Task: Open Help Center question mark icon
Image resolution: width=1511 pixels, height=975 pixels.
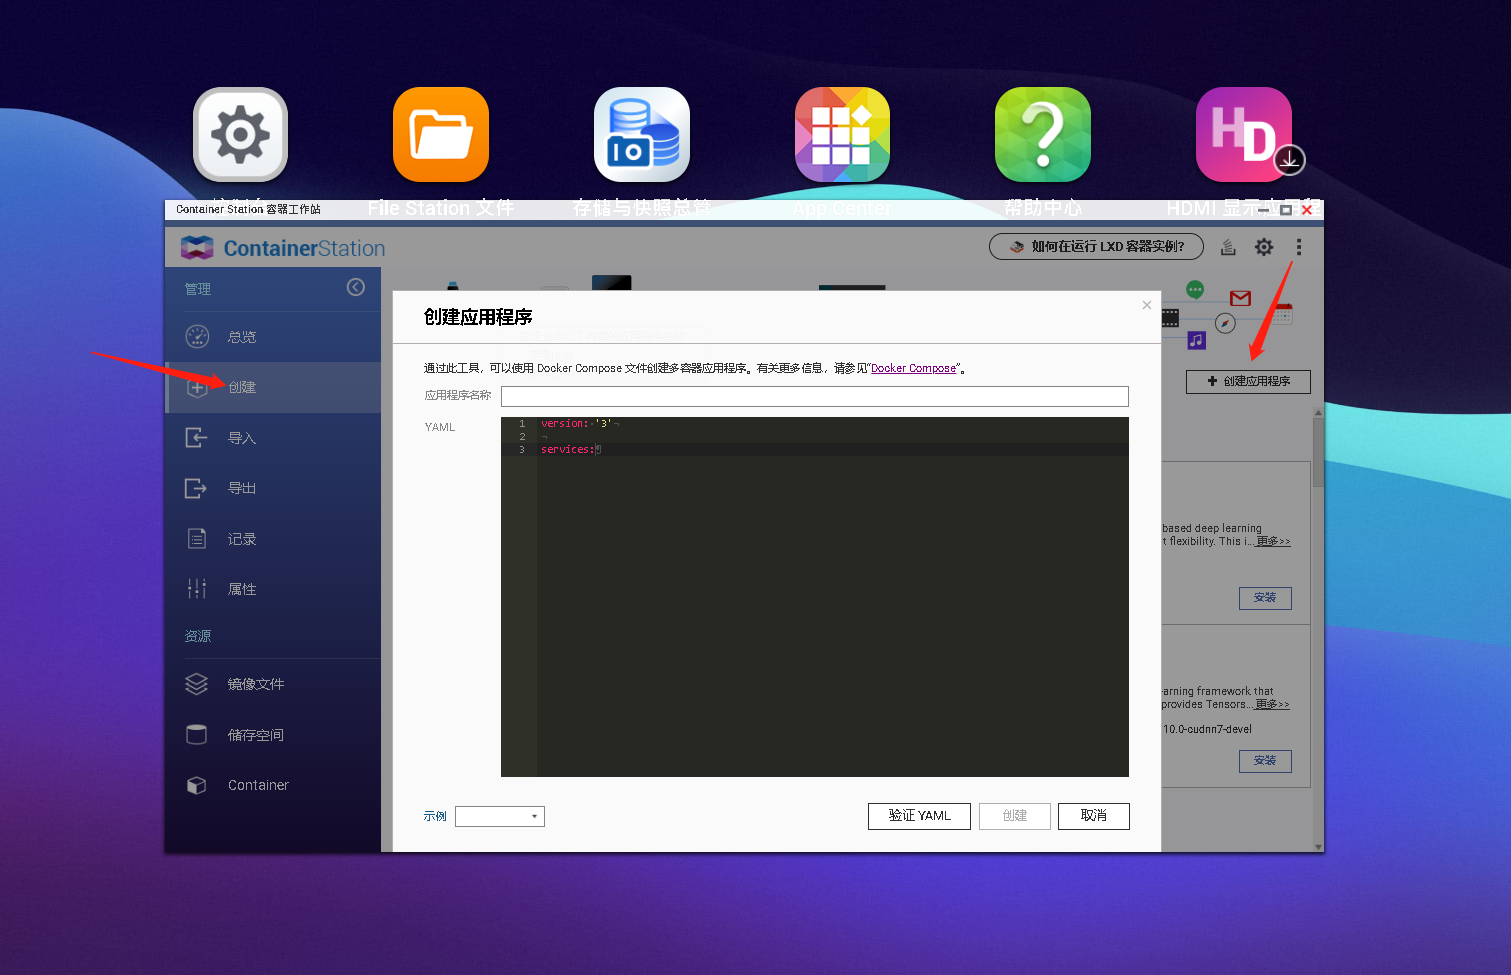Action: click(x=1042, y=135)
